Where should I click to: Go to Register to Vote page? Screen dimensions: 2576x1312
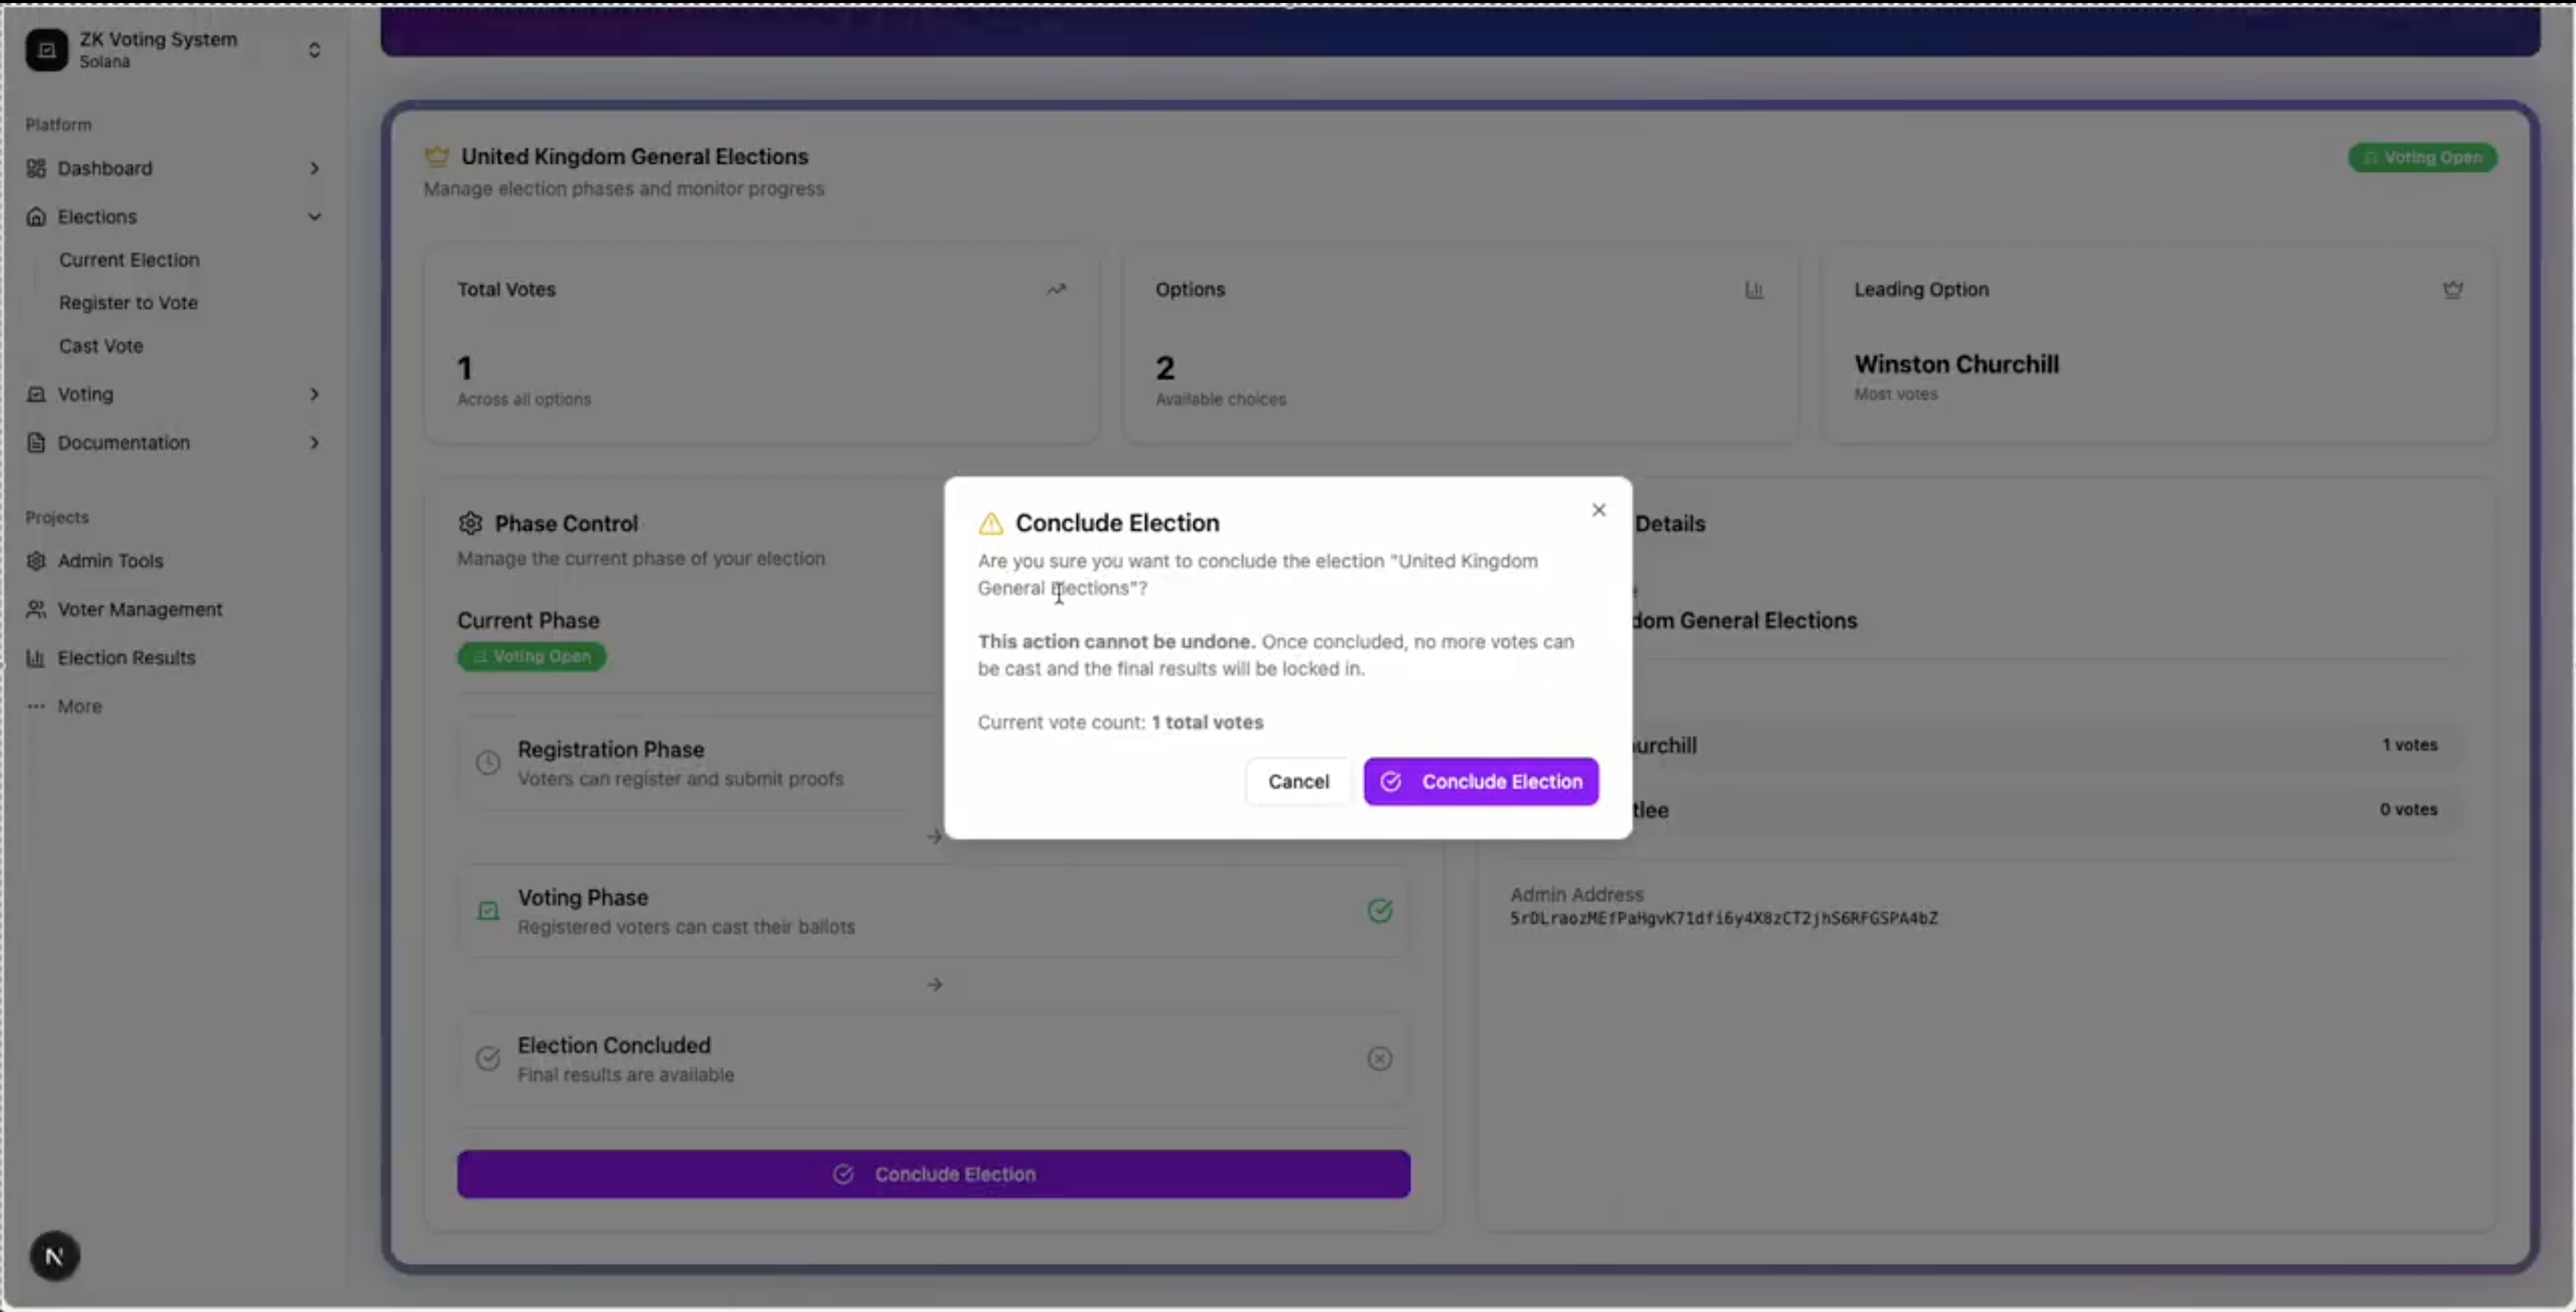[128, 303]
